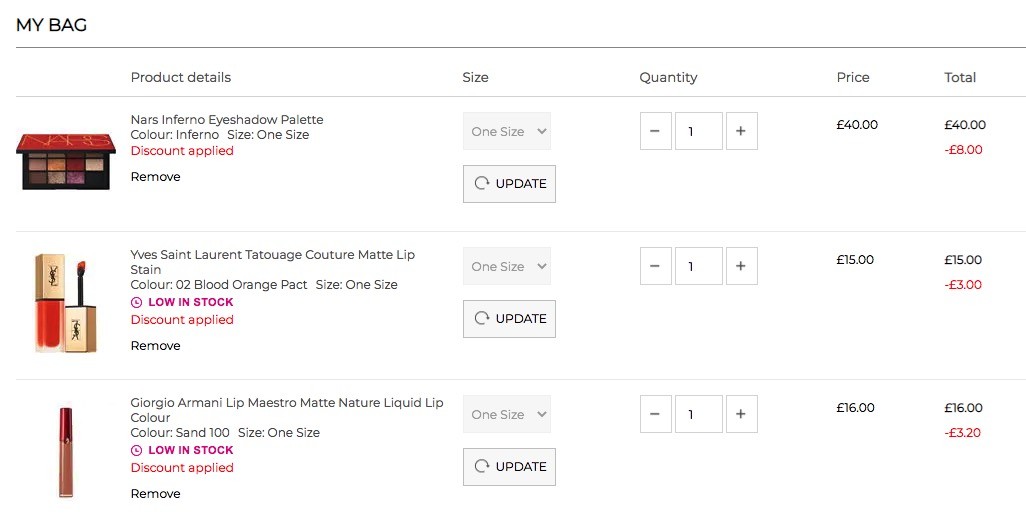Increase quantity of Nars Inferno Eyeshadow Palette

[741, 131]
